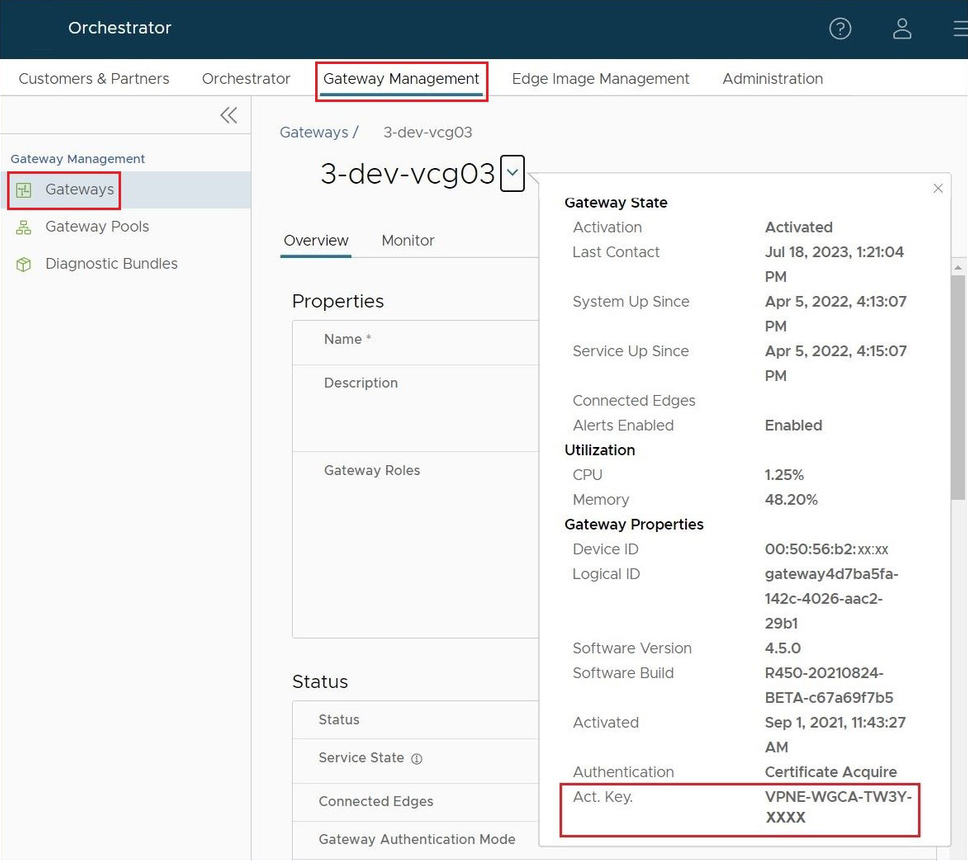
Task: Select the Overview tab
Action: (x=316, y=241)
